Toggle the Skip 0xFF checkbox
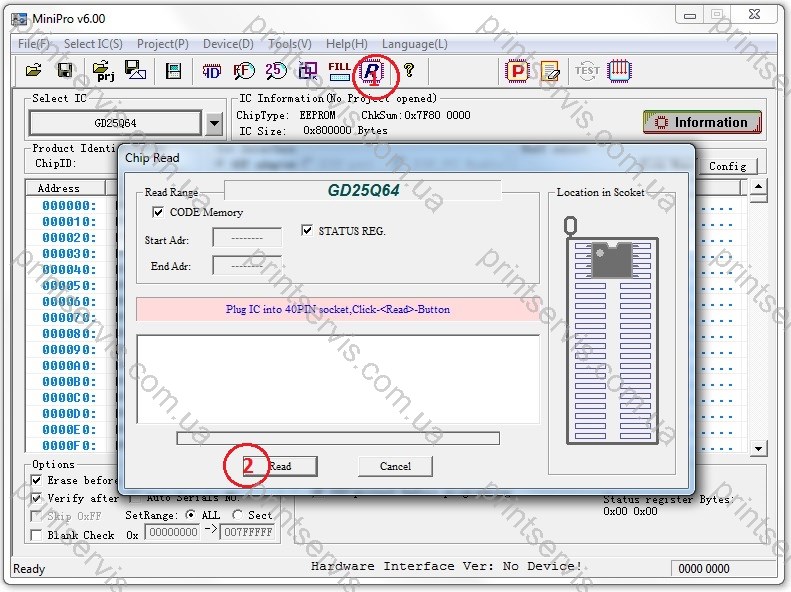 pyautogui.click(x=36, y=516)
